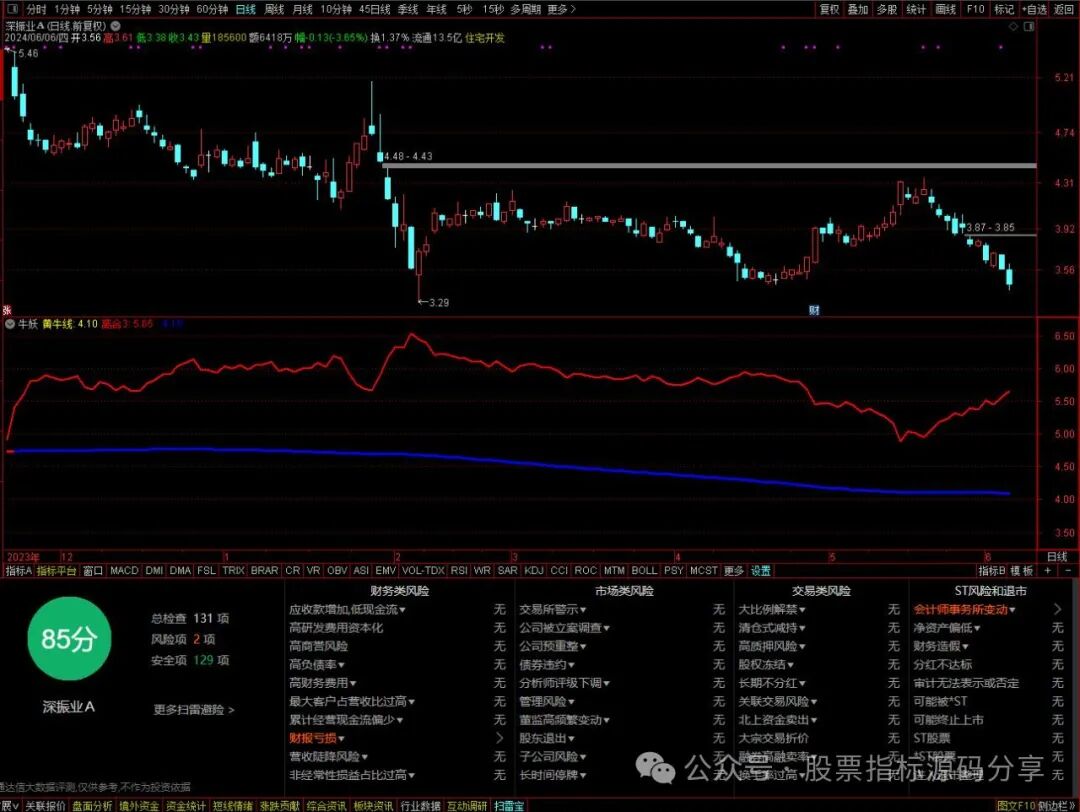1080x812 pixels.
Task: Click the 标记 mark button
Action: [x=1004, y=9]
